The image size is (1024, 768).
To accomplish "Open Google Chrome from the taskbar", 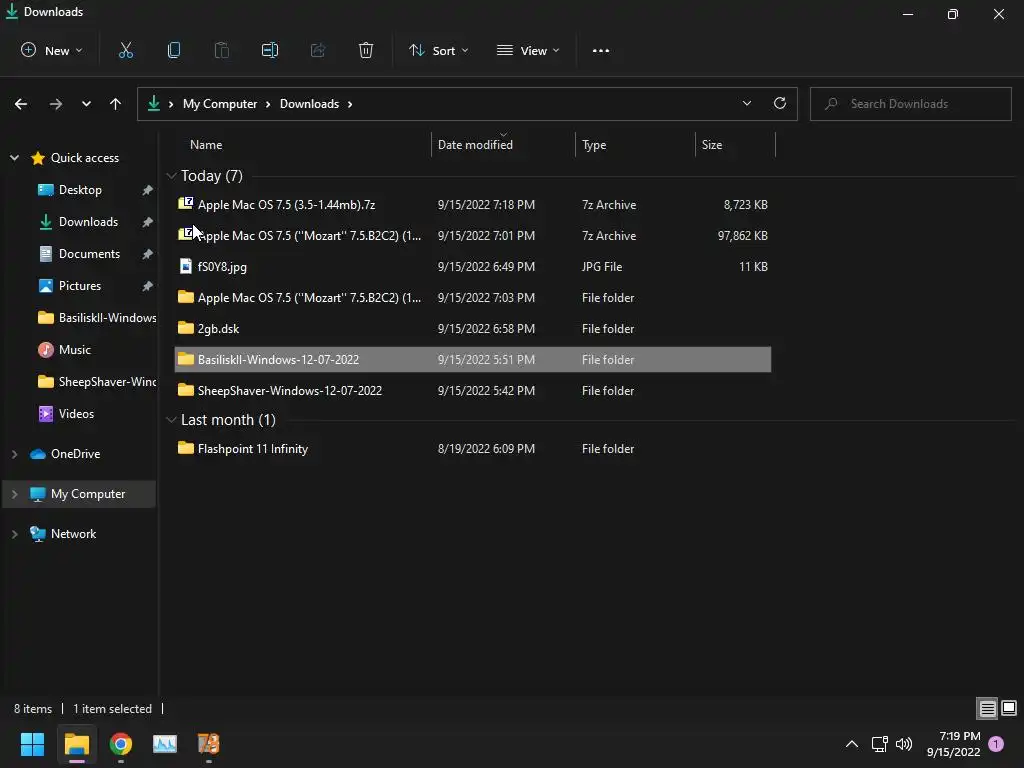I will tap(121, 744).
